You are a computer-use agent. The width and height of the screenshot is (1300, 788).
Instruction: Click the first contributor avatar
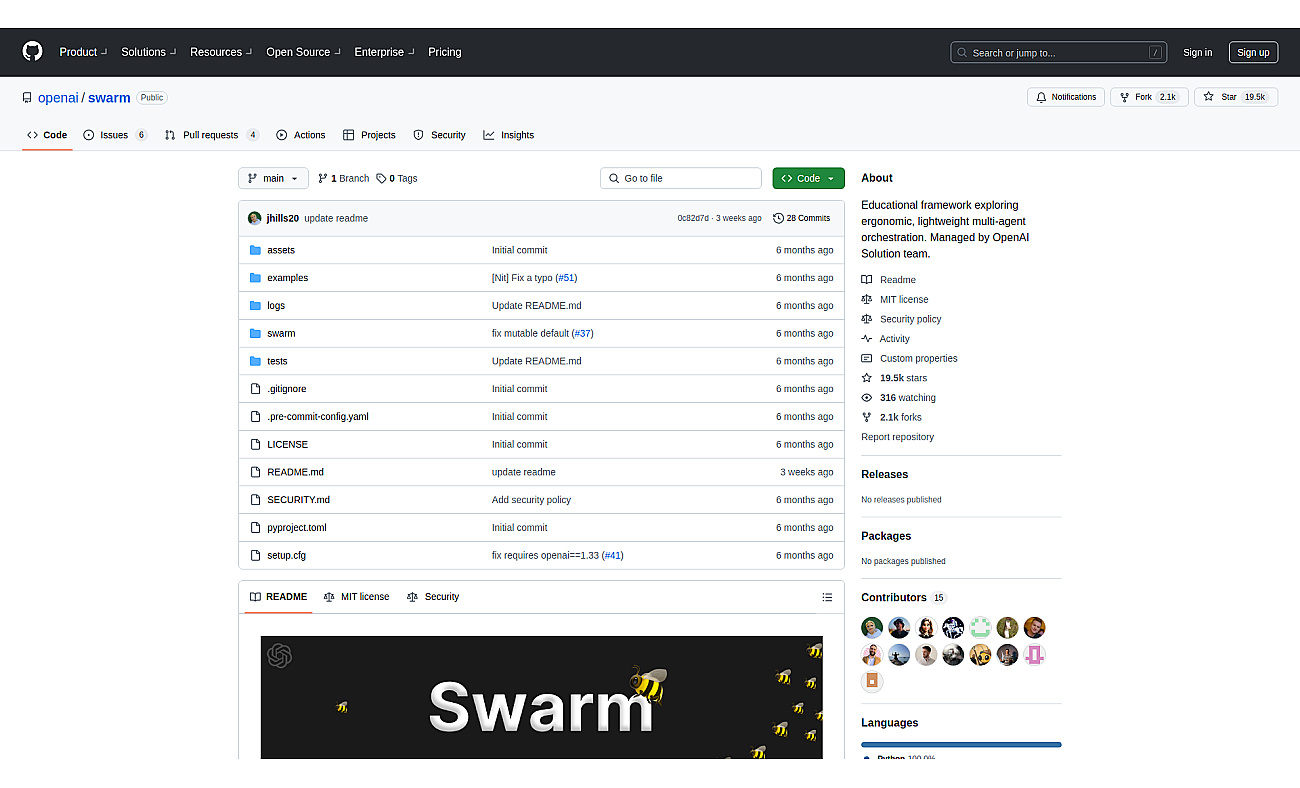point(872,628)
